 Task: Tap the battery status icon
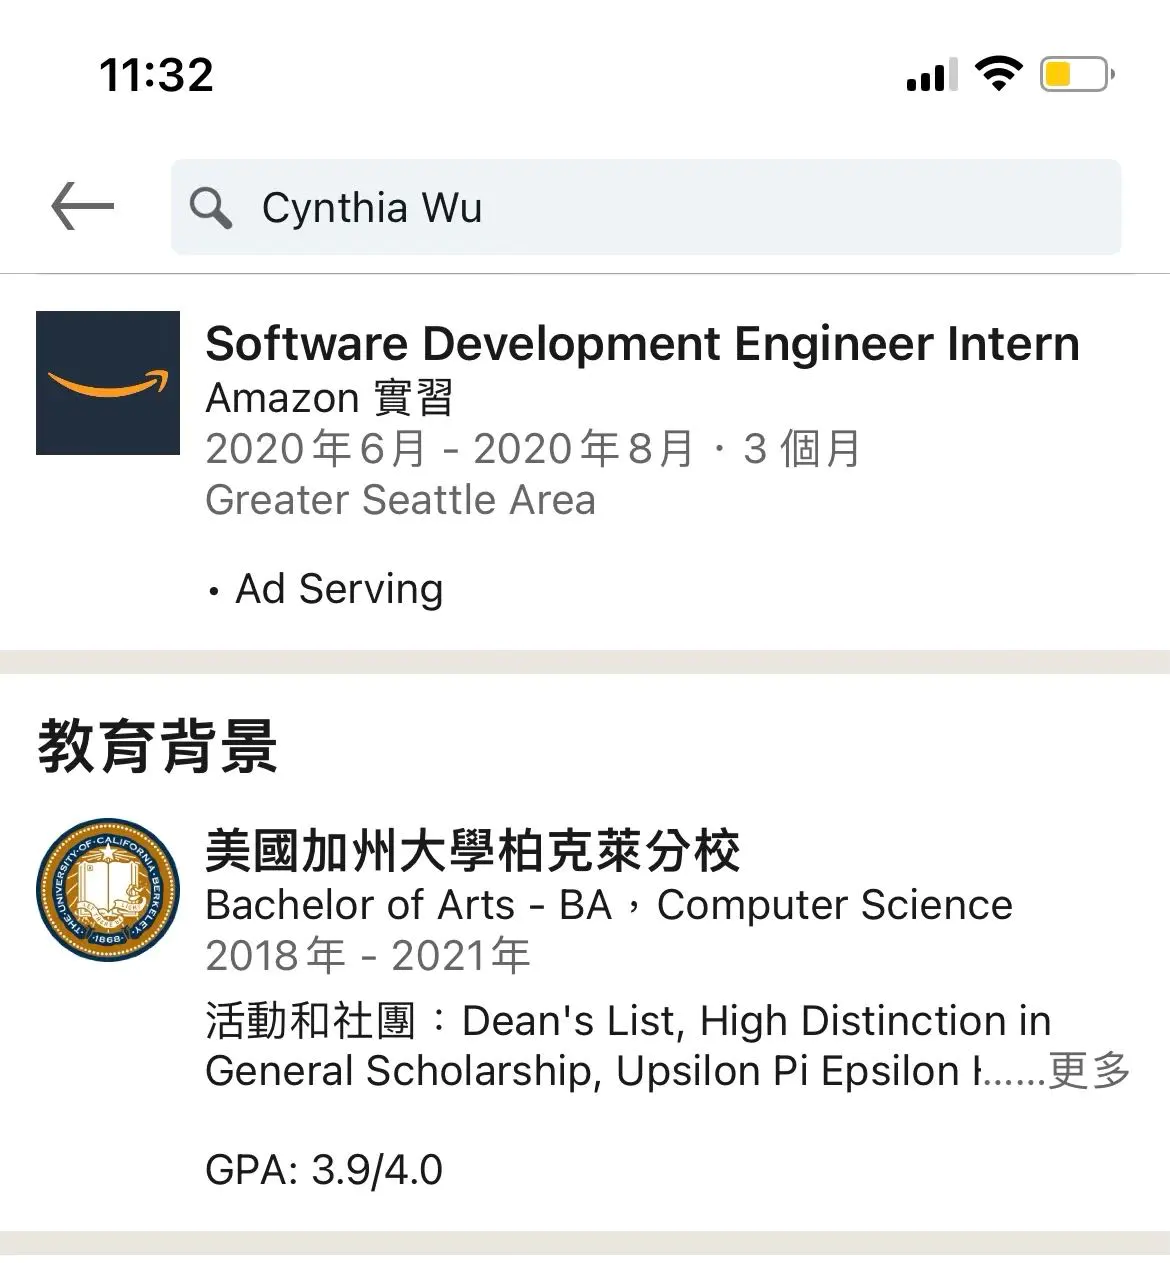coord(1077,75)
